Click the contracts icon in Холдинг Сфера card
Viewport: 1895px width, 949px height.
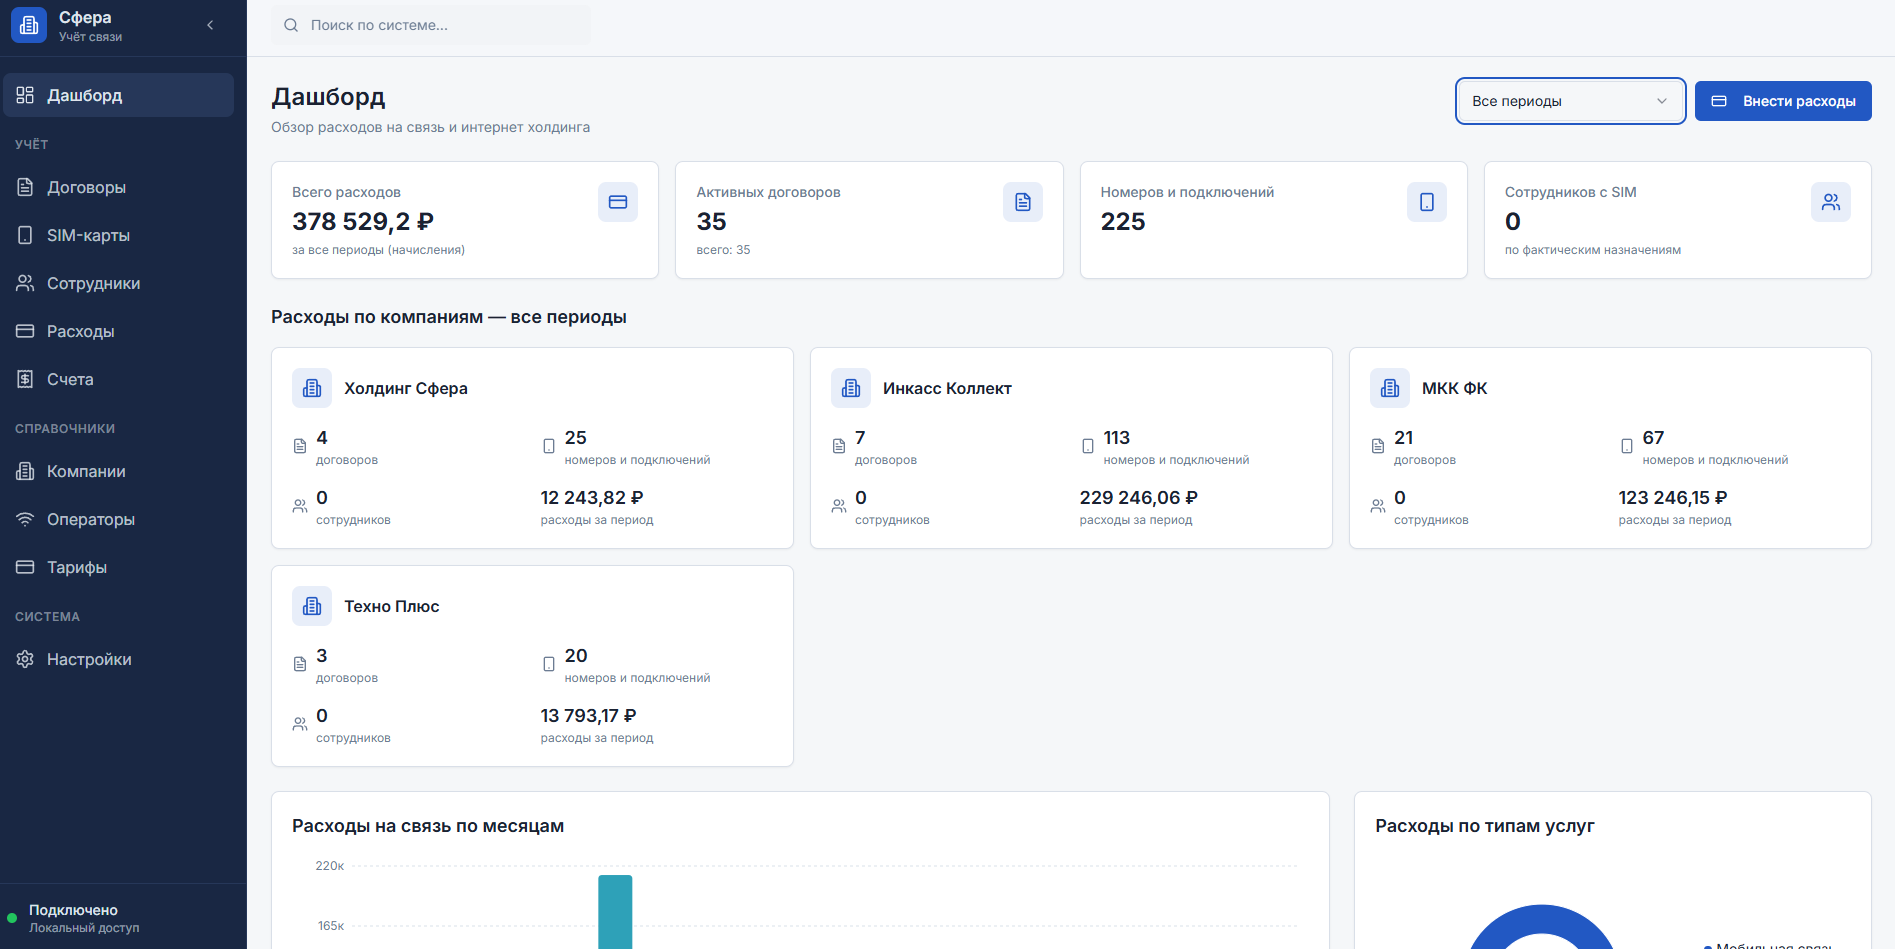[x=300, y=446]
